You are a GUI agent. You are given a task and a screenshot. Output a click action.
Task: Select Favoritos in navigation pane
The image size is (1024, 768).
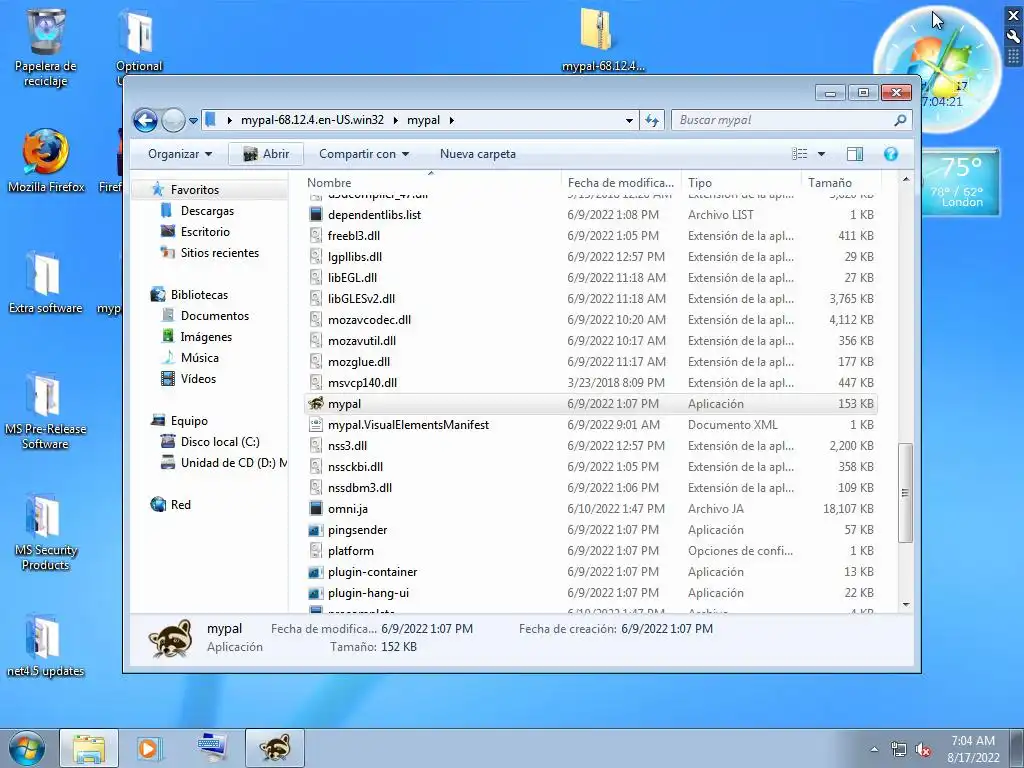click(195, 190)
